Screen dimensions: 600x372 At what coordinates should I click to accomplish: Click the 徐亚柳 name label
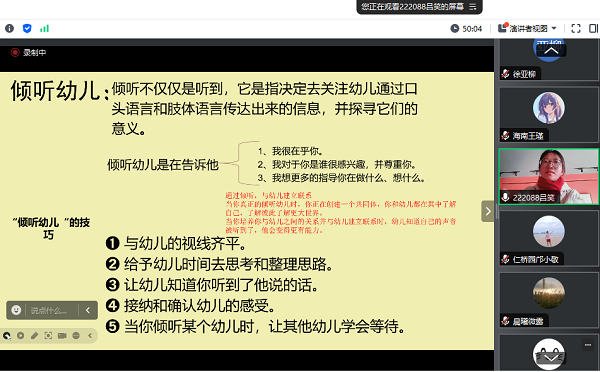pos(524,74)
